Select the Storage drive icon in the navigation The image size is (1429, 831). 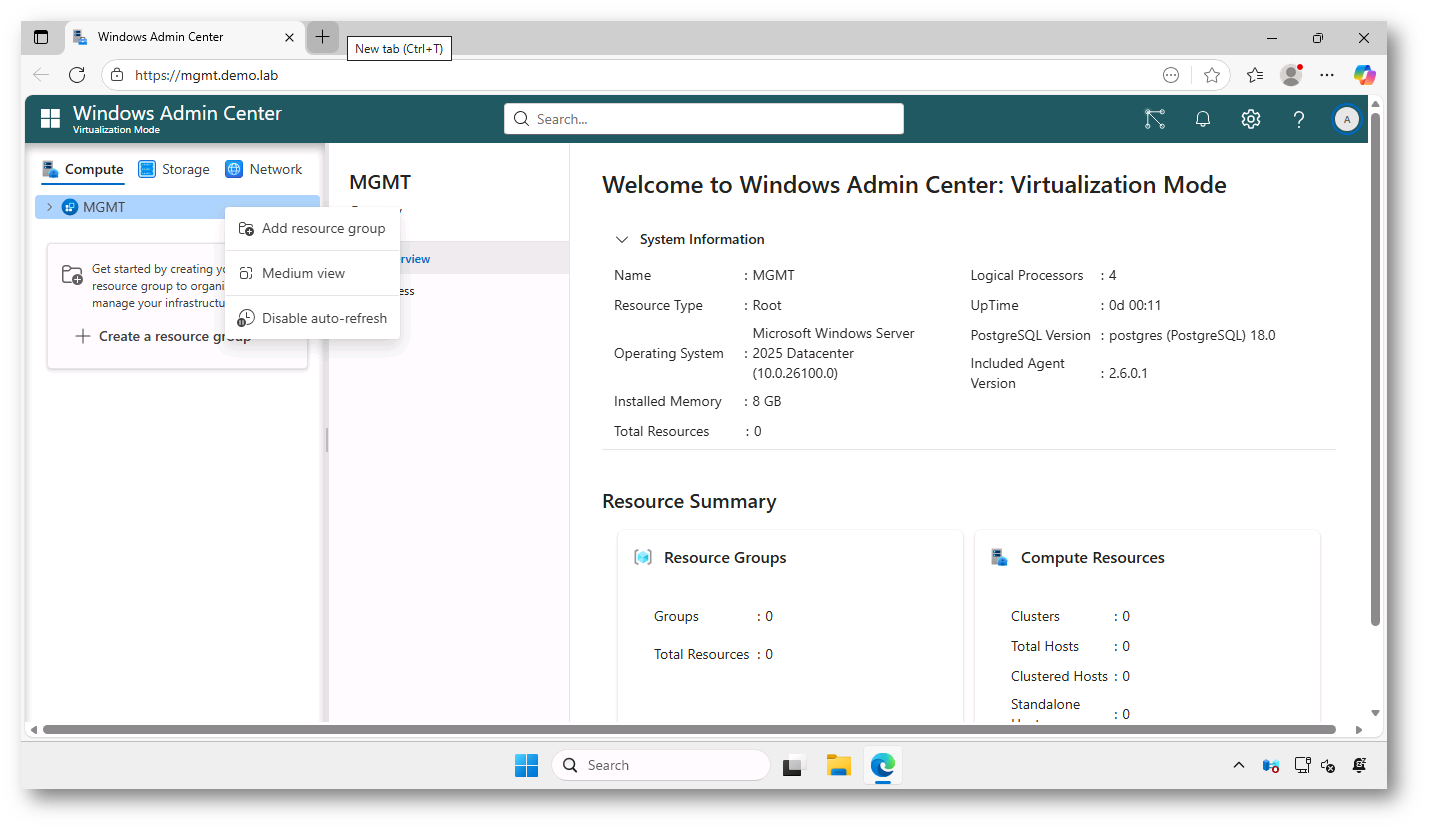point(146,168)
